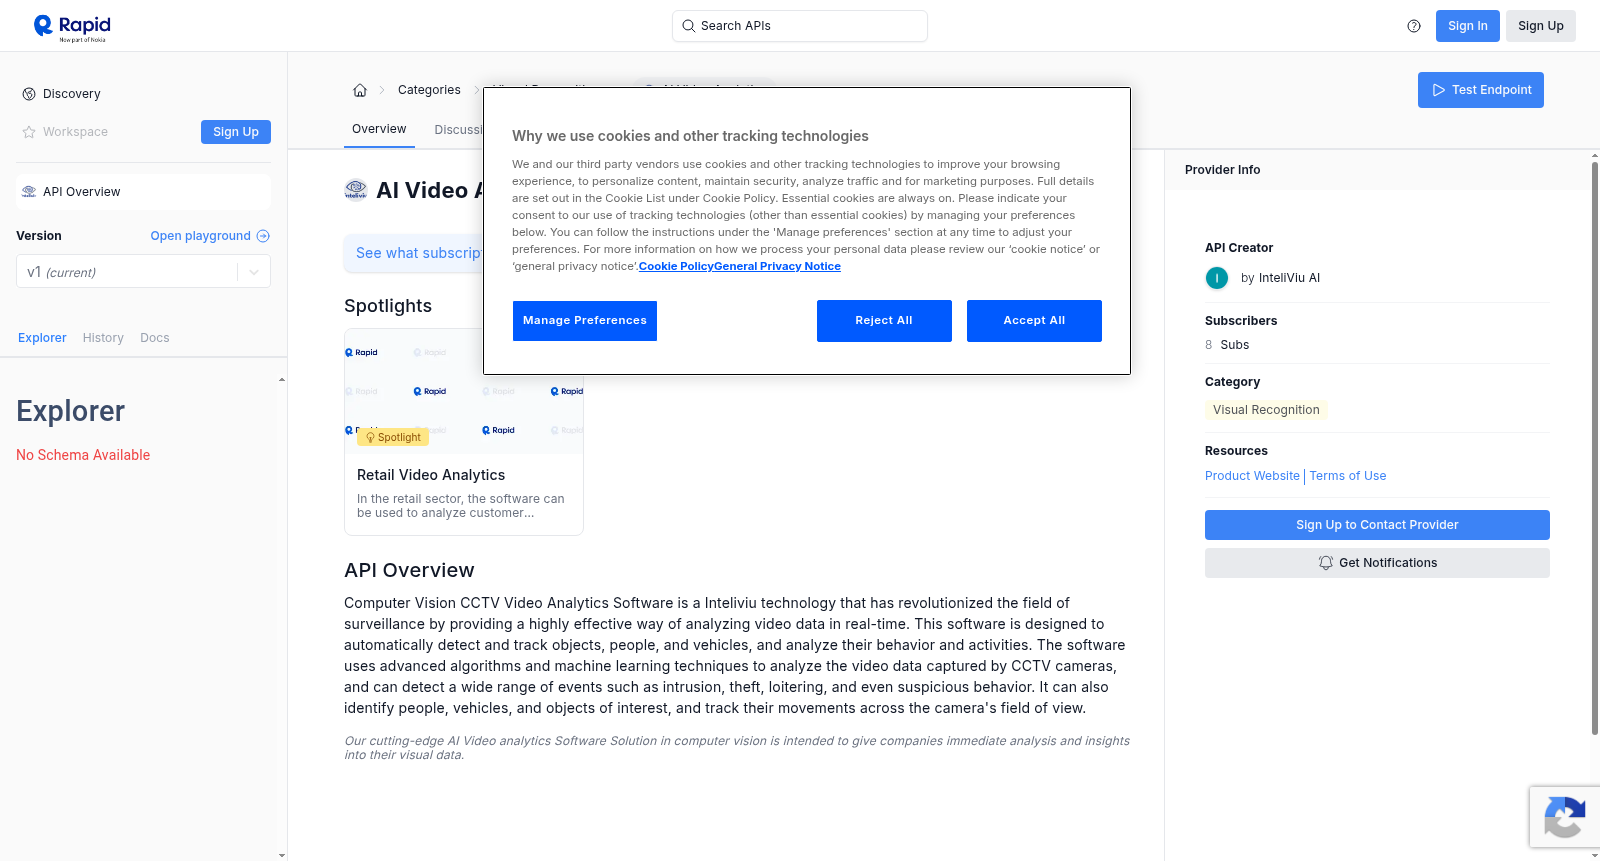Click the Visual Recognition category tag
This screenshot has width=1600, height=861.
click(x=1266, y=410)
